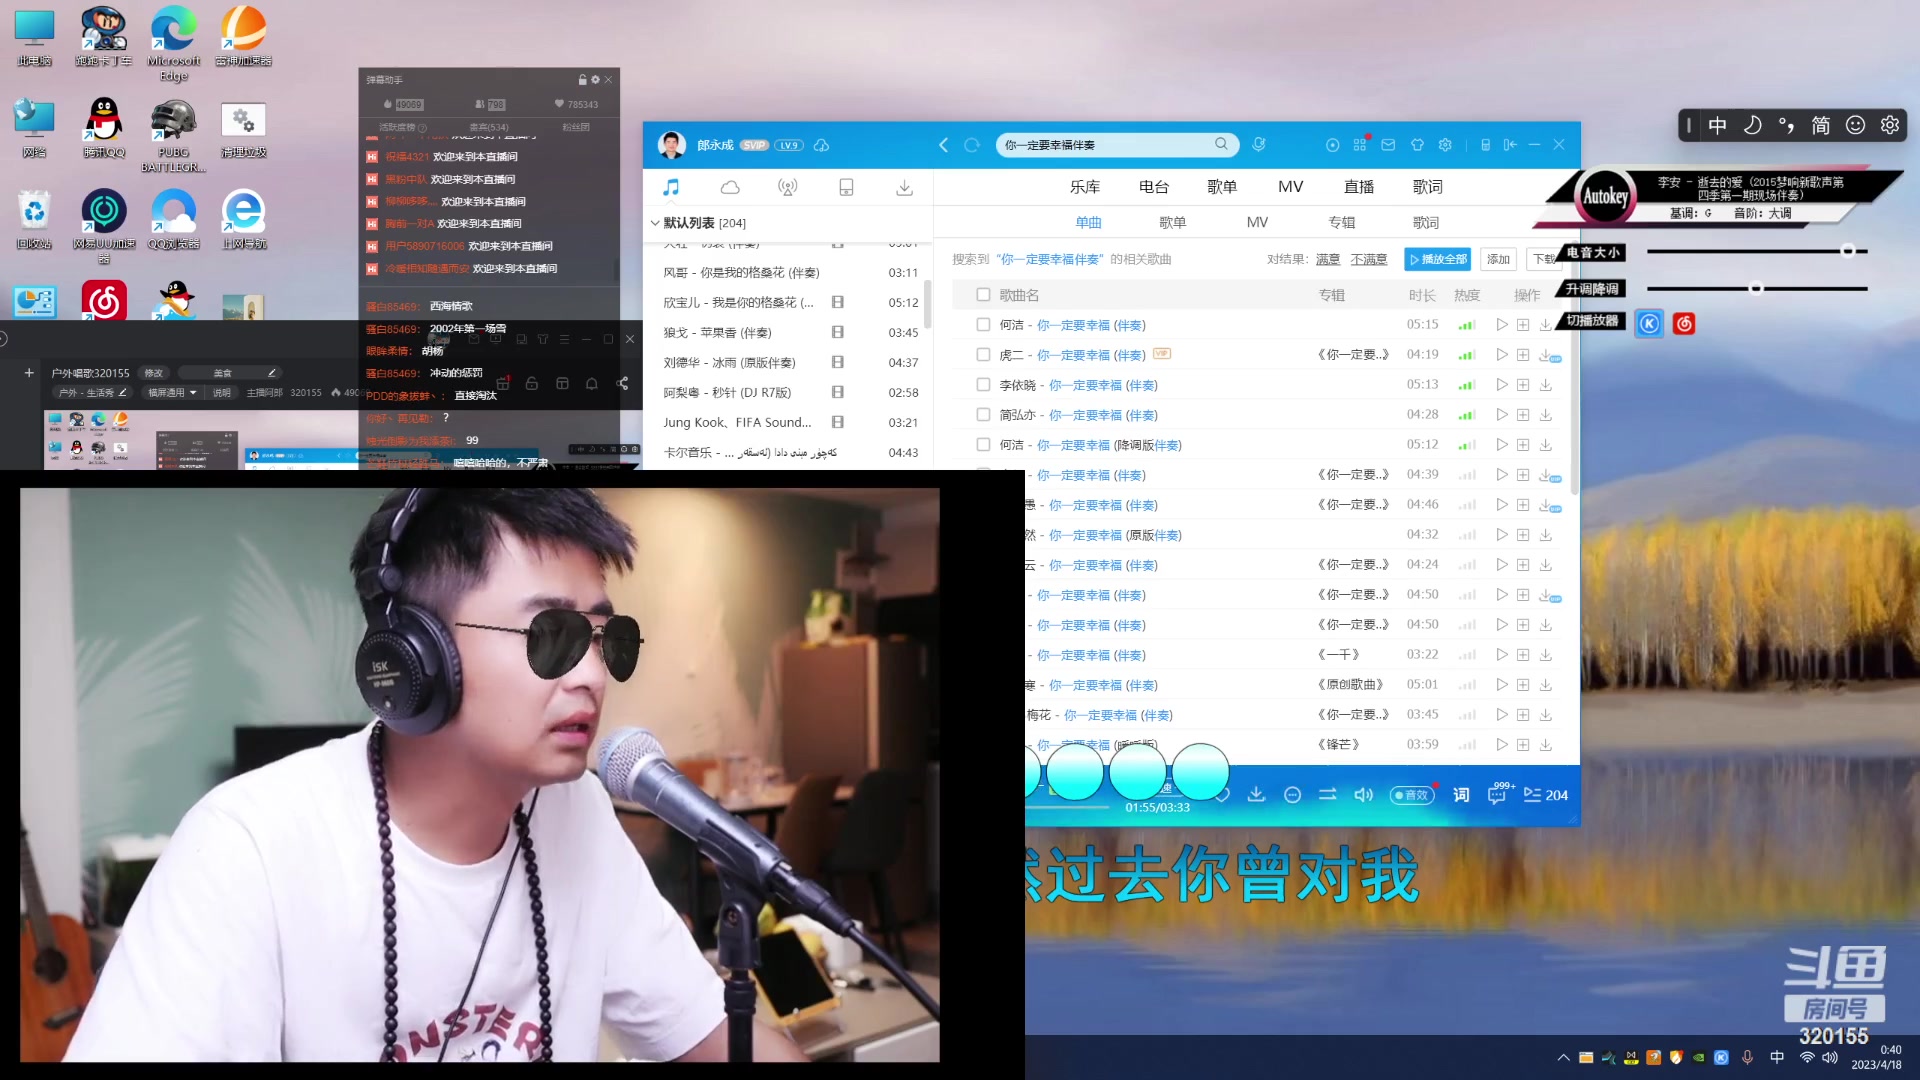Click the red NetEase icon in Autokey panel

[x=1684, y=323]
